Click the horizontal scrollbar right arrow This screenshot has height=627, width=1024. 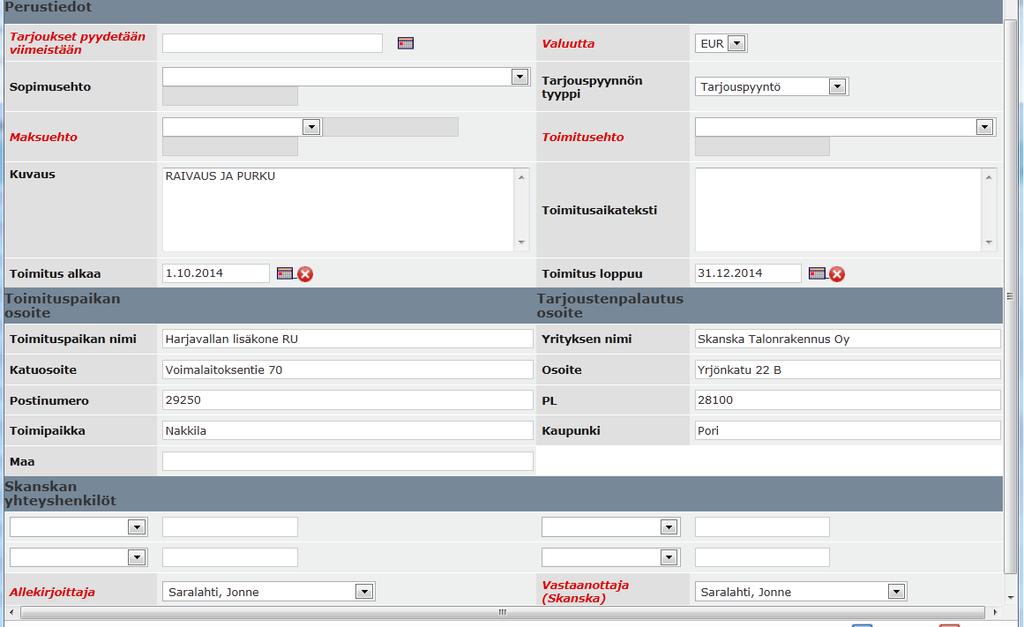click(x=995, y=612)
